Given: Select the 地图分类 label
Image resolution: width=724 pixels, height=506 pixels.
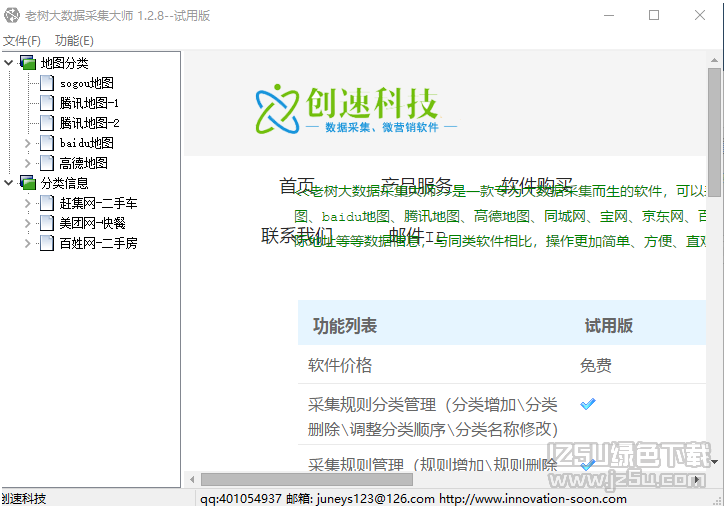Looking at the screenshot, I should pyautogui.click(x=64, y=63).
